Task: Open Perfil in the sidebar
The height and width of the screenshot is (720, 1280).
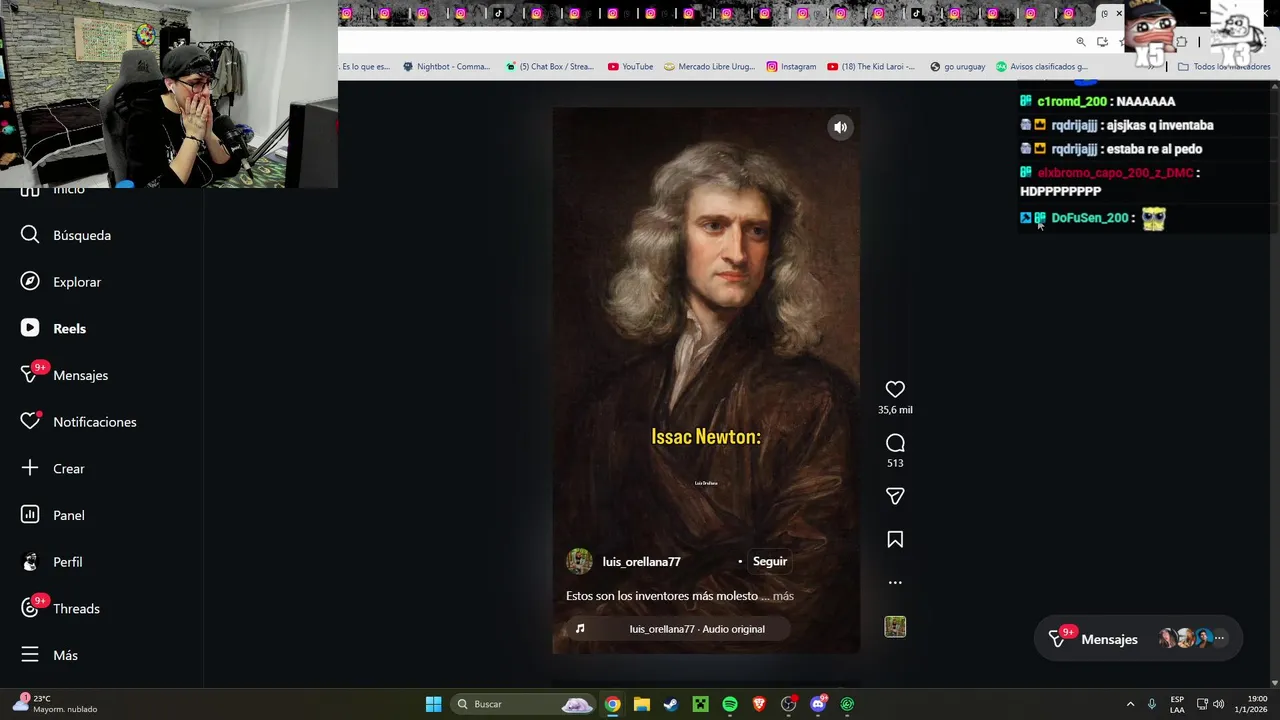Action: [x=52, y=562]
